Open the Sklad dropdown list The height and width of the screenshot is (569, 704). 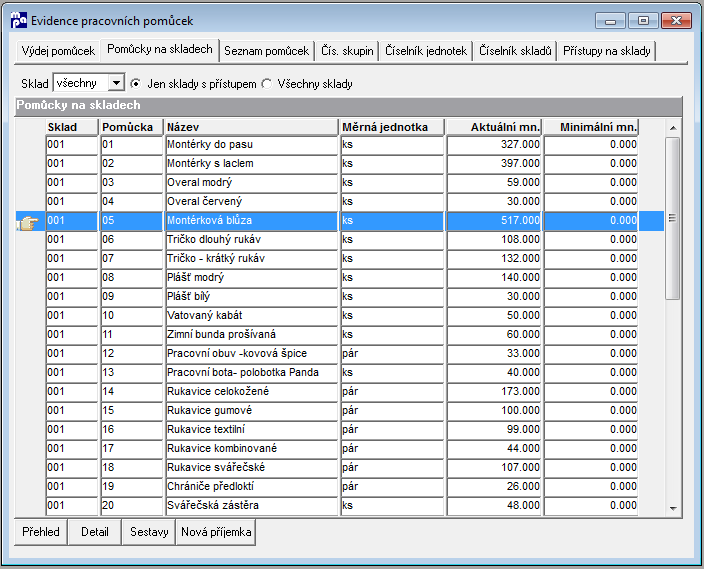click(116, 83)
